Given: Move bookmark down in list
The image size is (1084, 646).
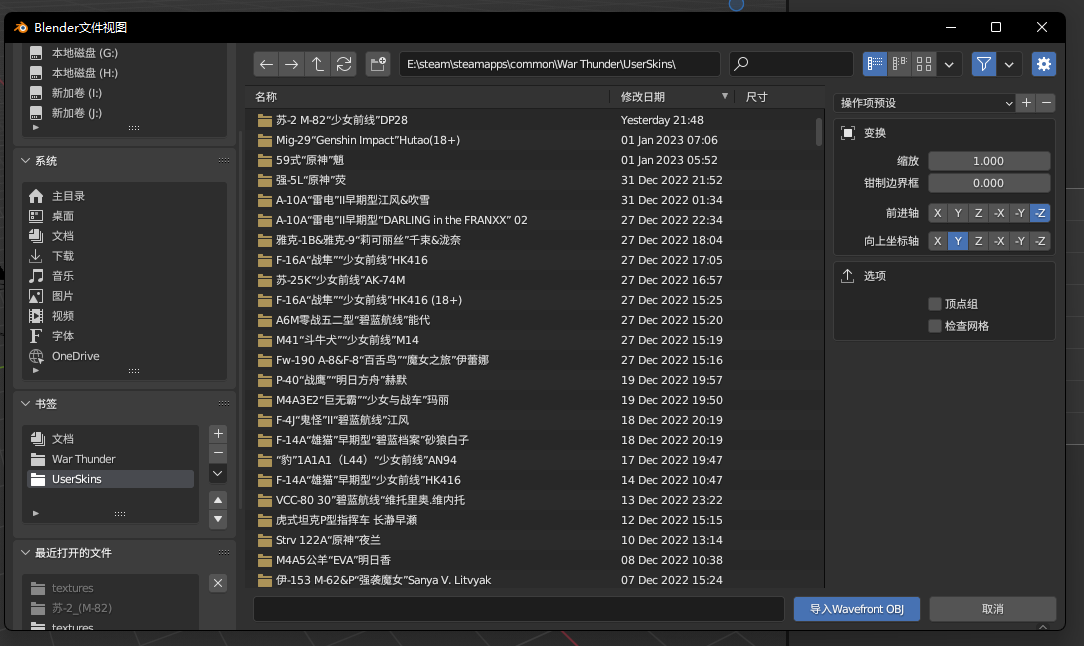Looking at the screenshot, I should point(218,519).
